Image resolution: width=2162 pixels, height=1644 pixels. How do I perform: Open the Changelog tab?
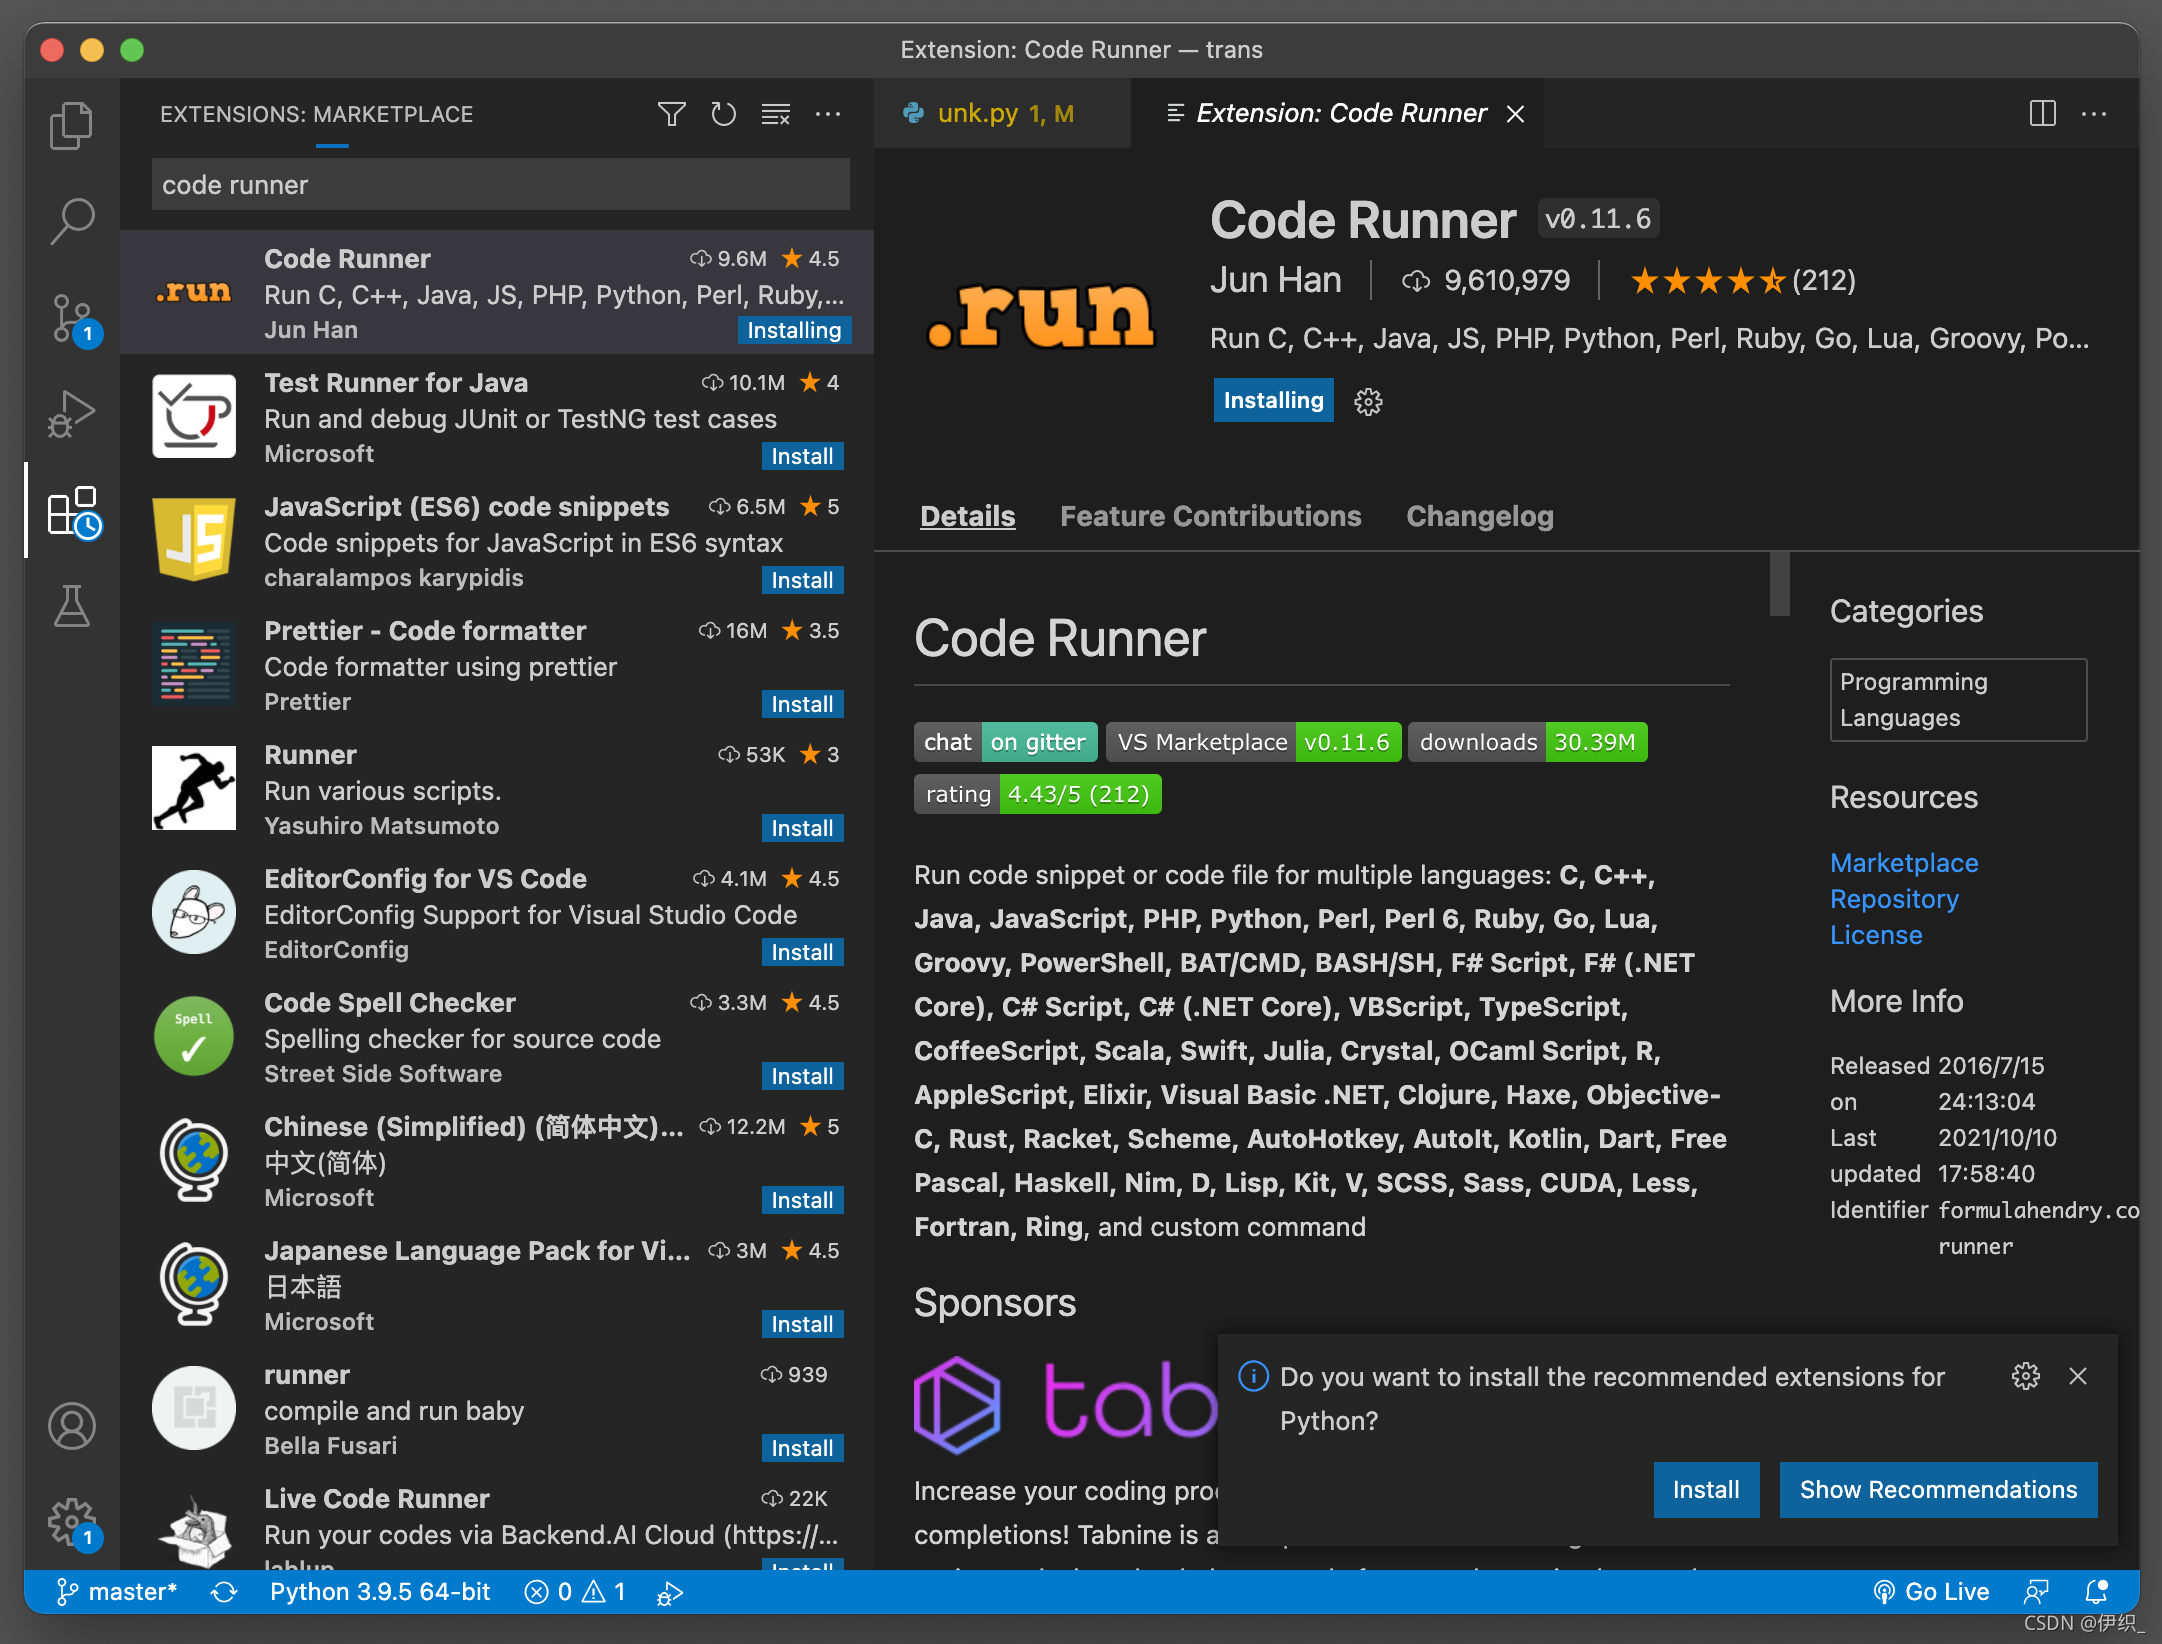(x=1480, y=516)
